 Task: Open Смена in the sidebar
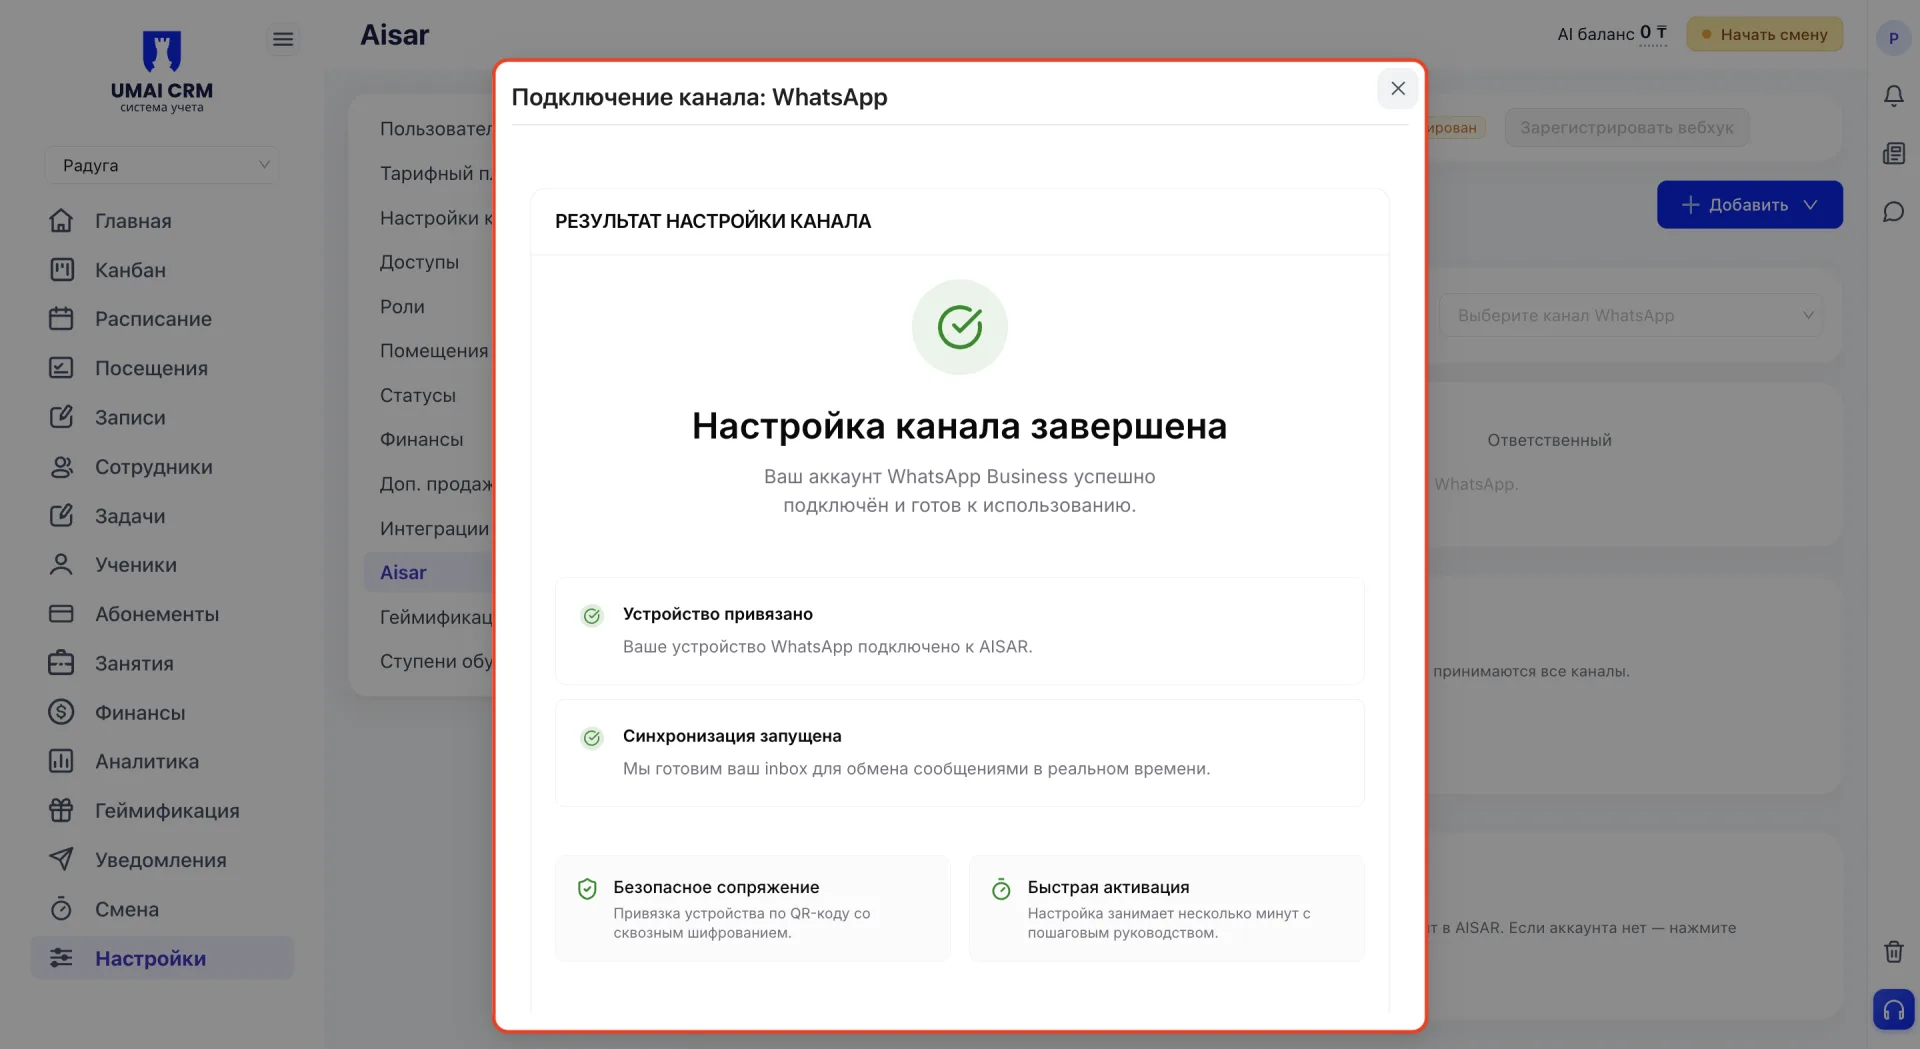[x=162, y=910]
